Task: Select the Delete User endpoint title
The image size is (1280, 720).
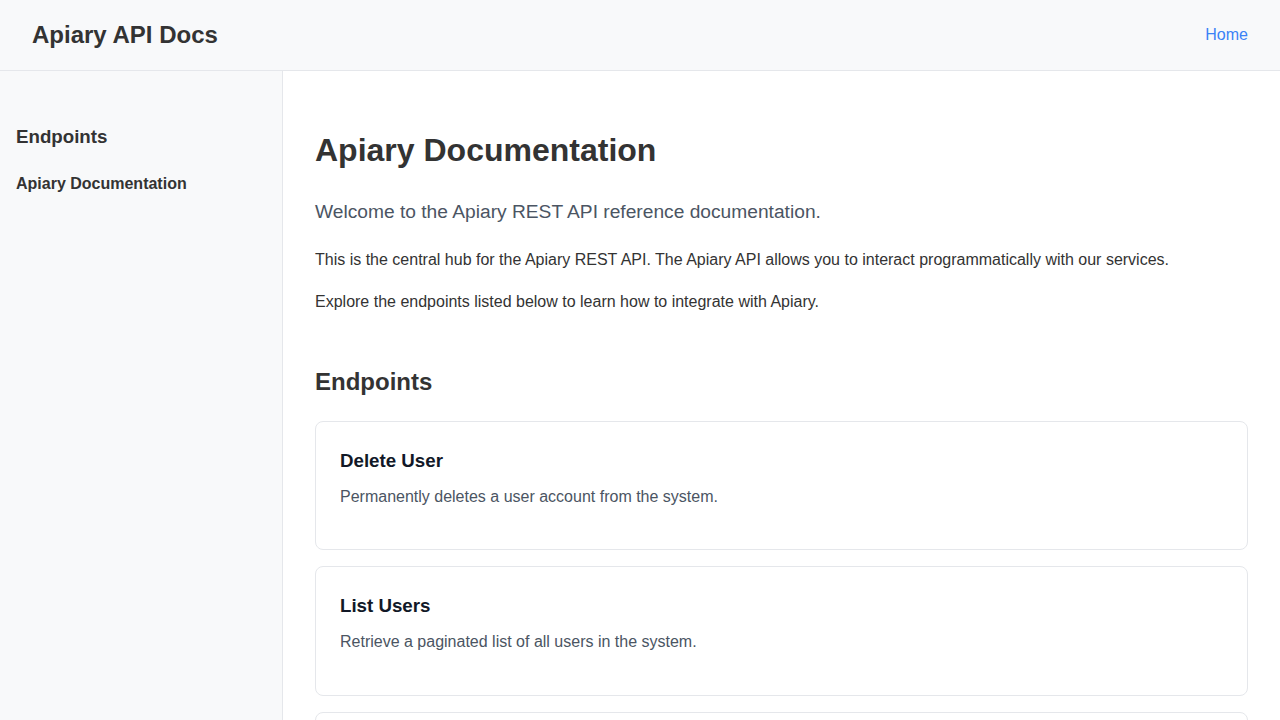Action: tap(391, 461)
